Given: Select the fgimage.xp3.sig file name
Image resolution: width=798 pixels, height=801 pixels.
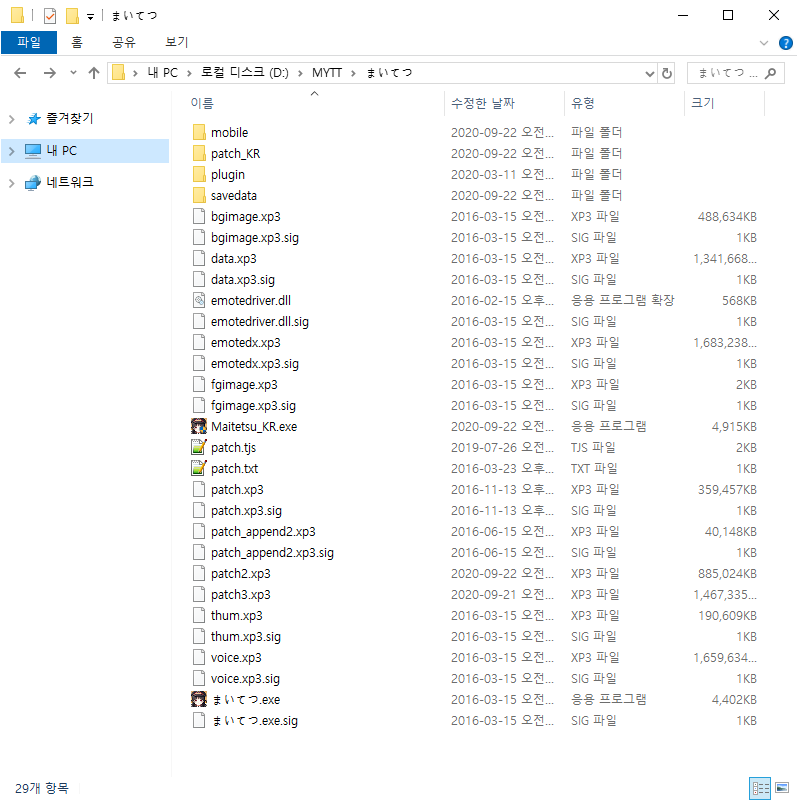Looking at the screenshot, I should 253,406.
